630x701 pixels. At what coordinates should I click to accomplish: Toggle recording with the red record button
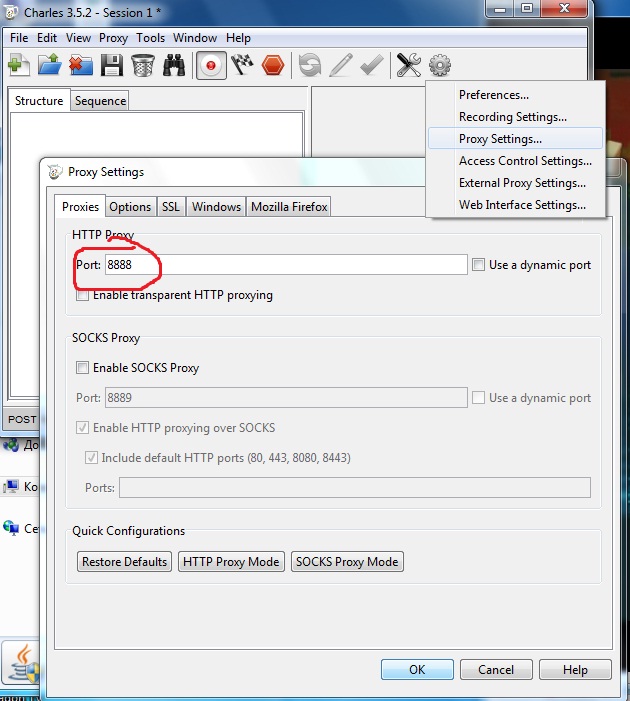coord(211,65)
